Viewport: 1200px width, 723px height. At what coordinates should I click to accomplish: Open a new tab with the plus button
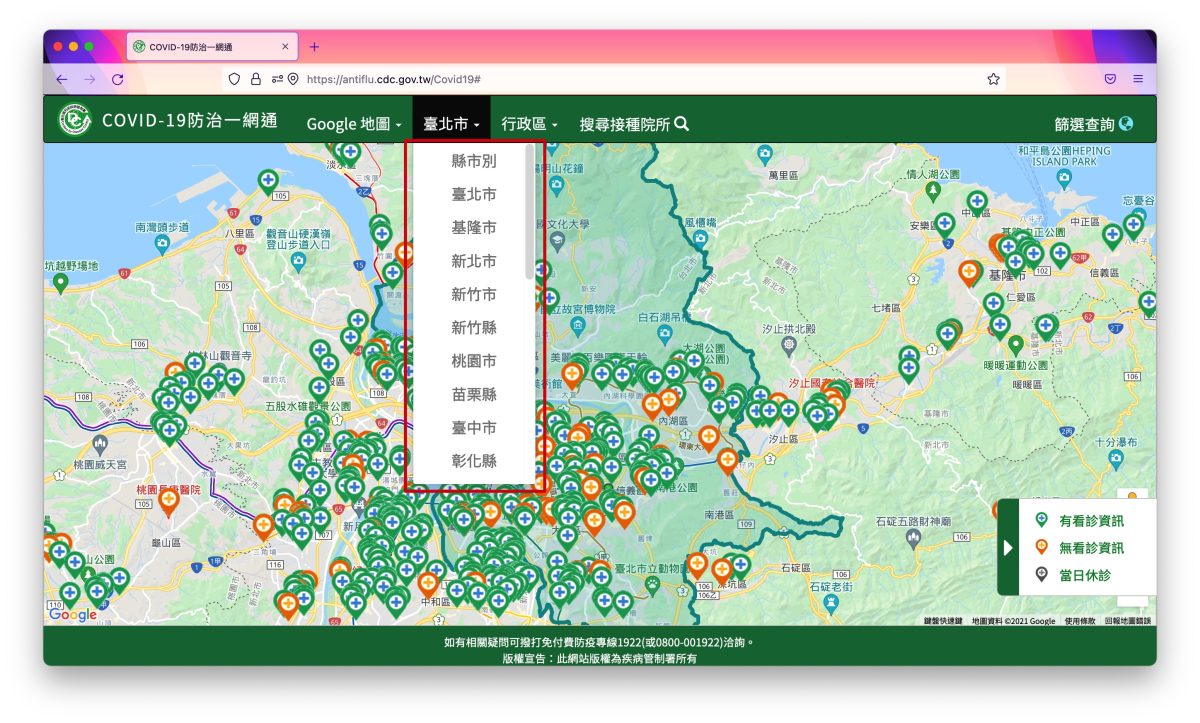tap(314, 47)
